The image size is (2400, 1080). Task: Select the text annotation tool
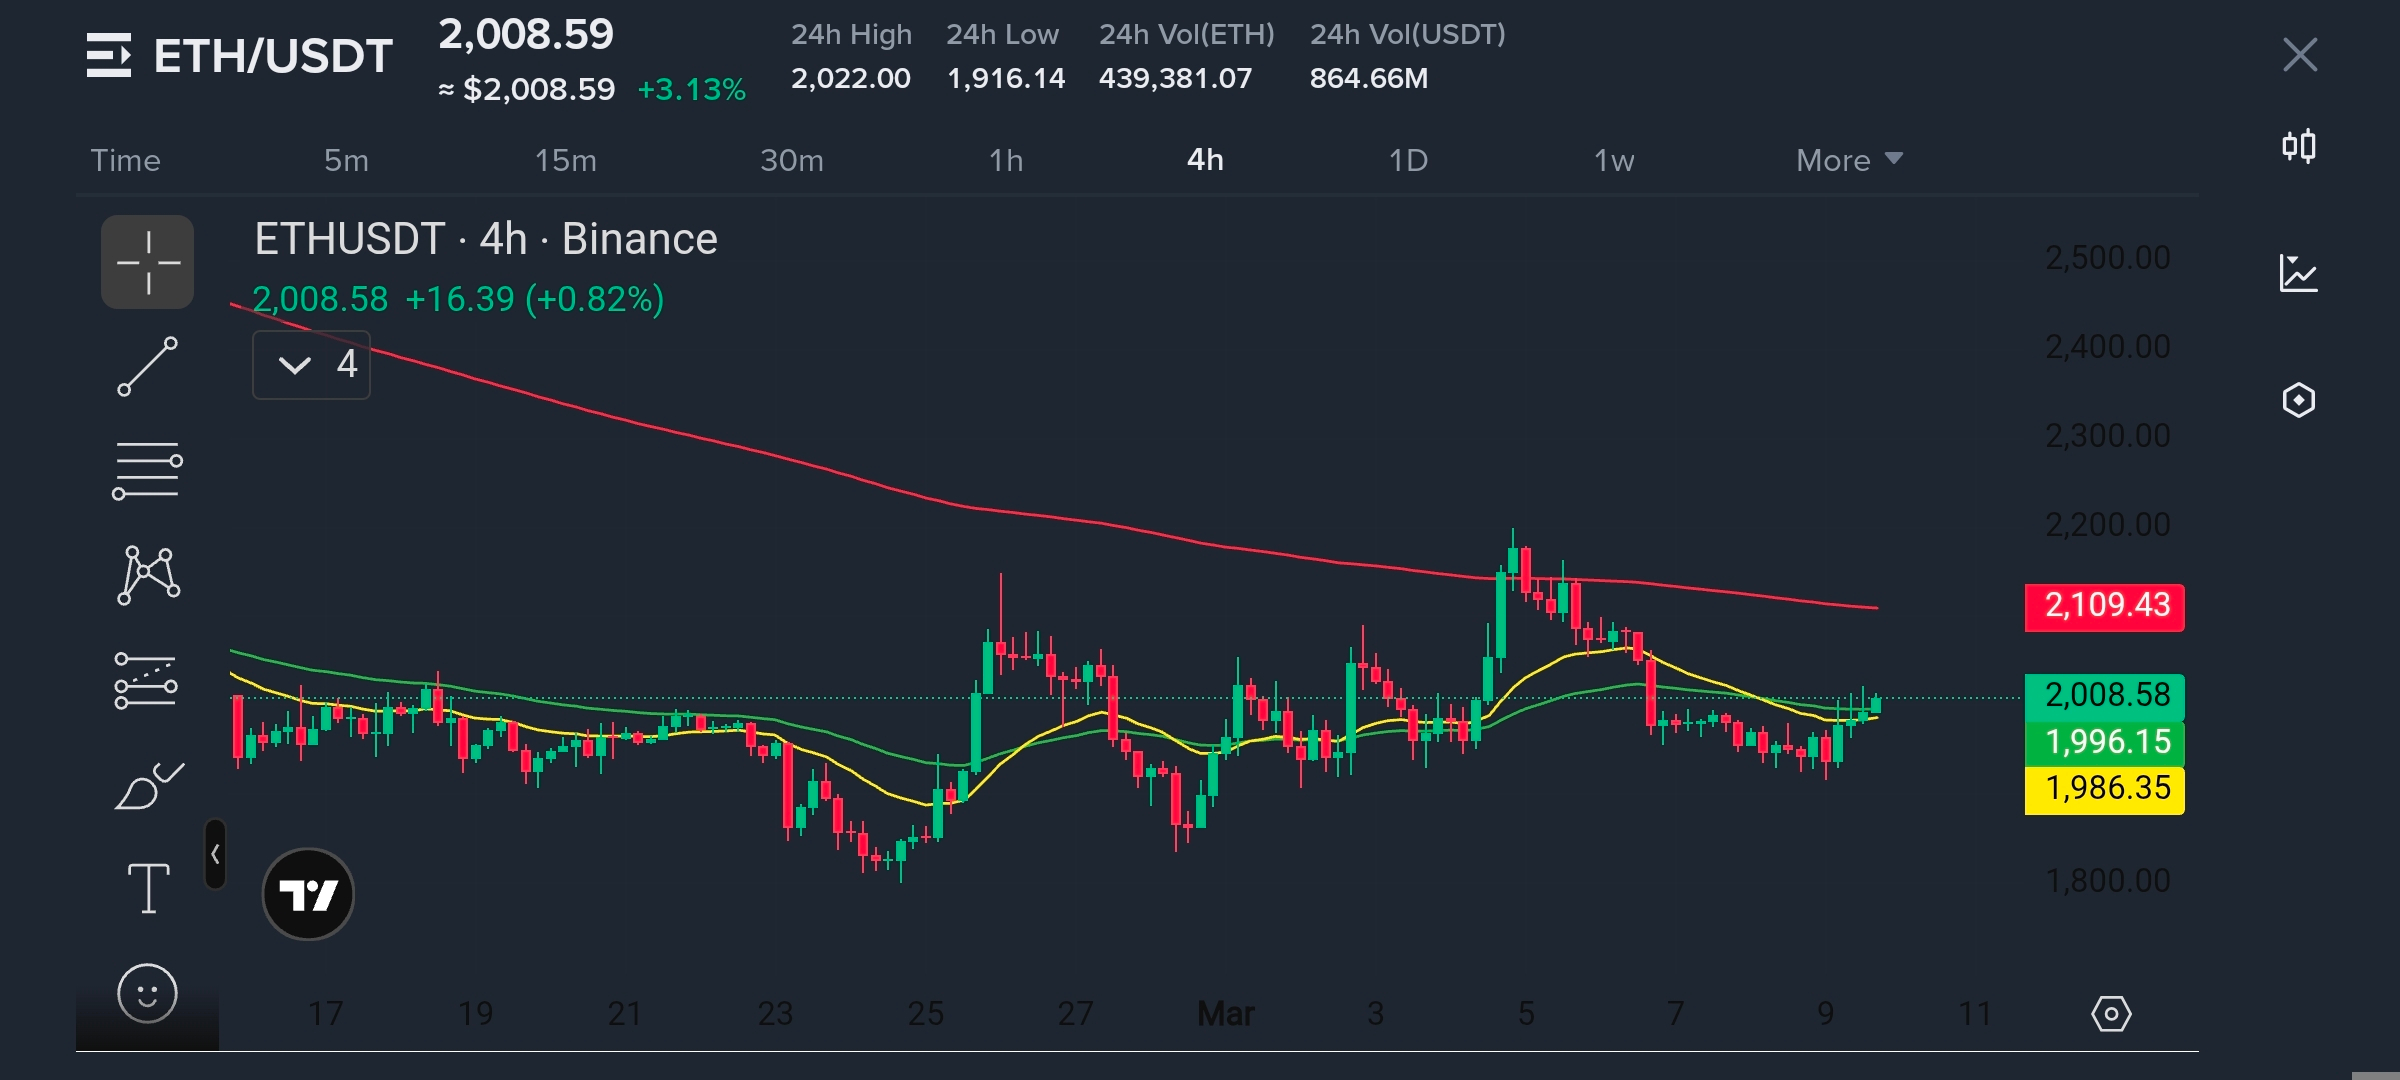pyautogui.click(x=148, y=888)
